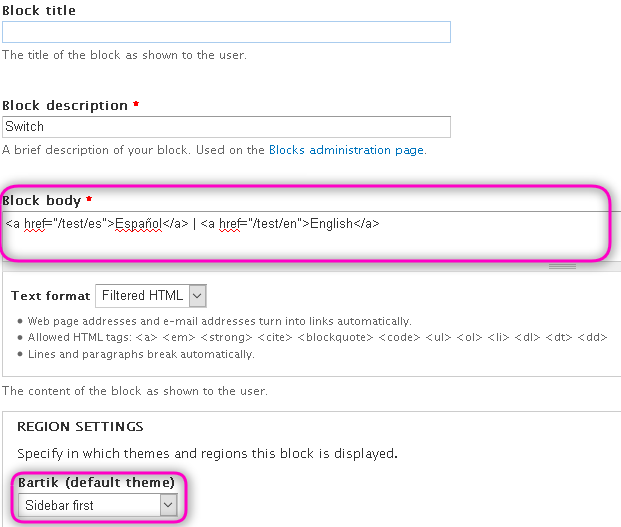
Task: Click inside the Block body textarea blank area
Action: [x=309, y=245]
